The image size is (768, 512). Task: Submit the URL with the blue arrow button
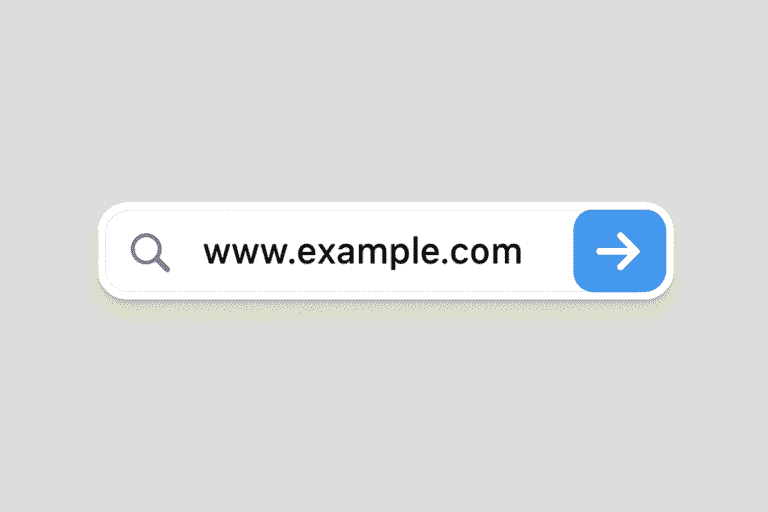point(620,251)
